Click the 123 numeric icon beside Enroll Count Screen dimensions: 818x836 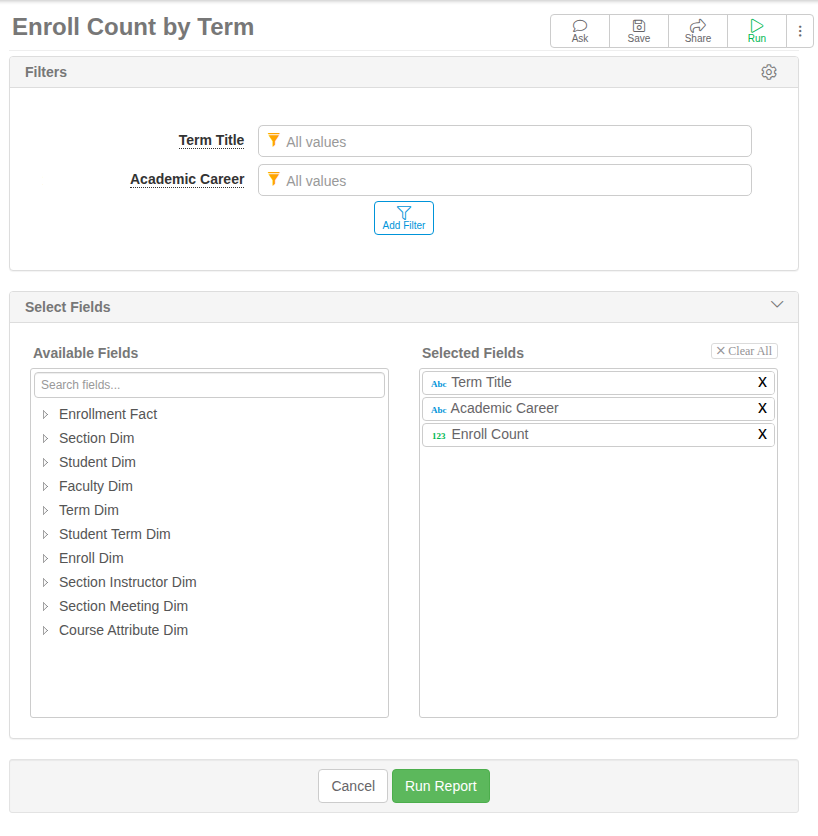click(438, 436)
